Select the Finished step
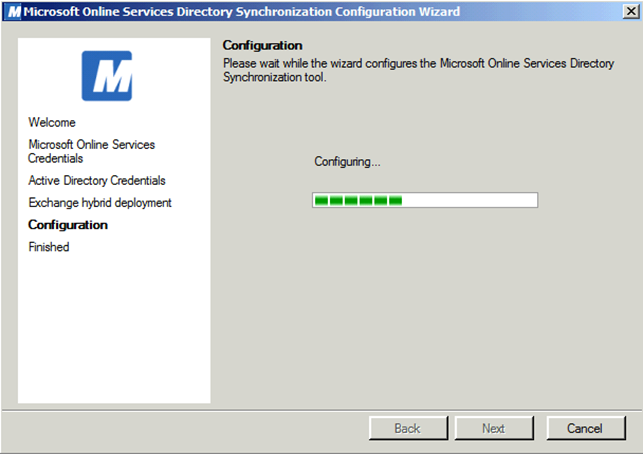This screenshot has width=643, height=454. [49, 247]
